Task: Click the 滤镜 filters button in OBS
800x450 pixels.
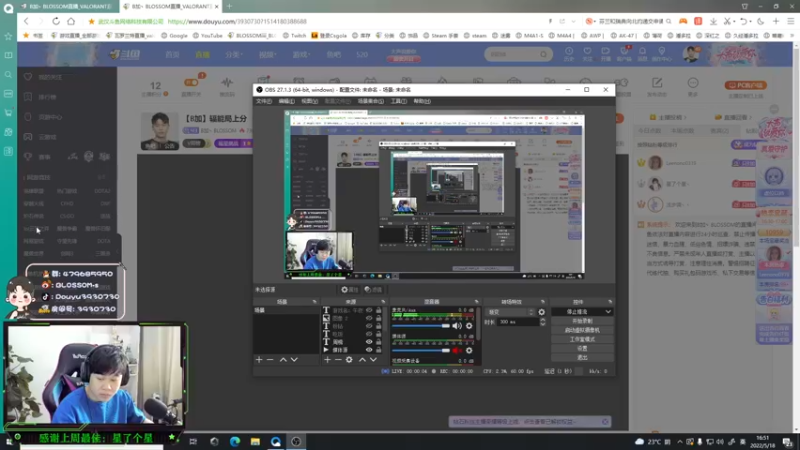Action: pyautogui.click(x=373, y=289)
